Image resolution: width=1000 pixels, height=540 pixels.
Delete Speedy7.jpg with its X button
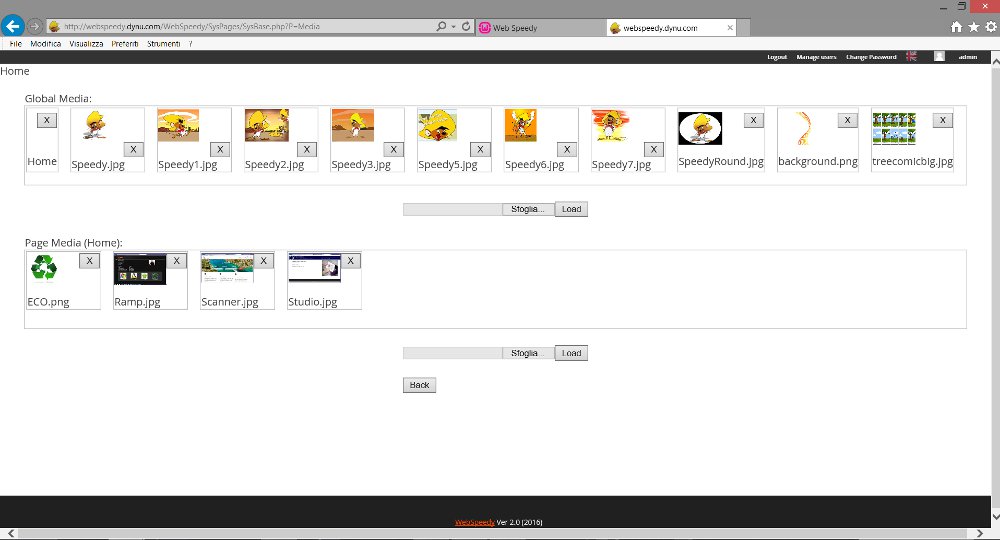[x=653, y=149]
